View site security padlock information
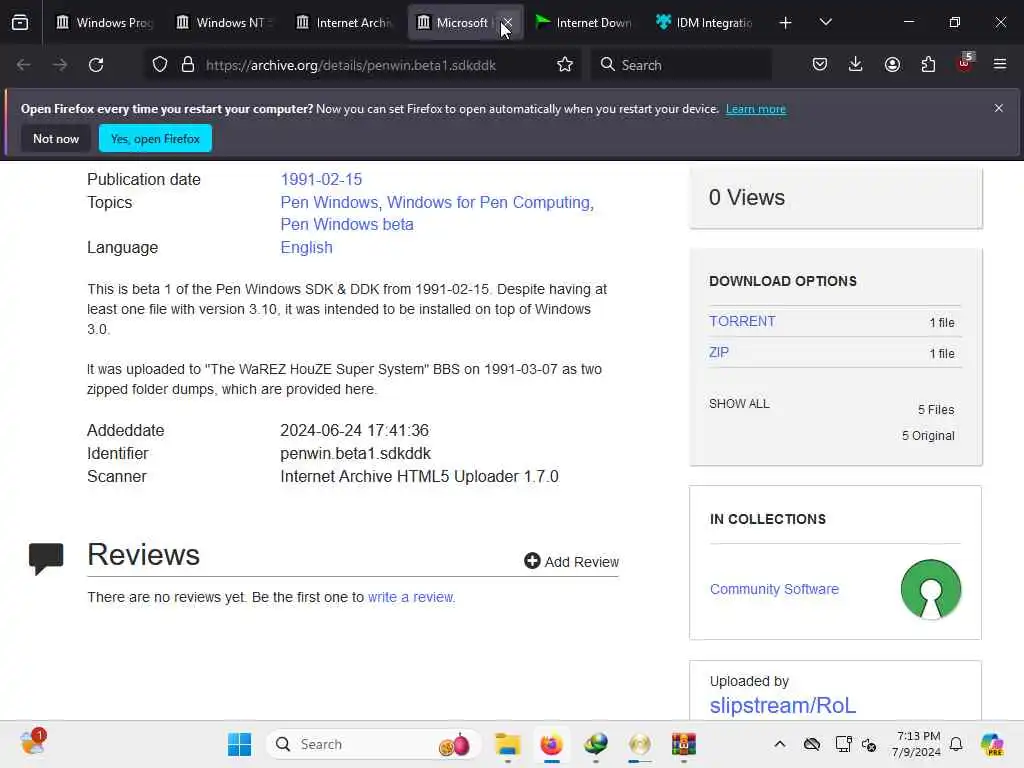The width and height of the screenshot is (1024, 768). click(188, 65)
